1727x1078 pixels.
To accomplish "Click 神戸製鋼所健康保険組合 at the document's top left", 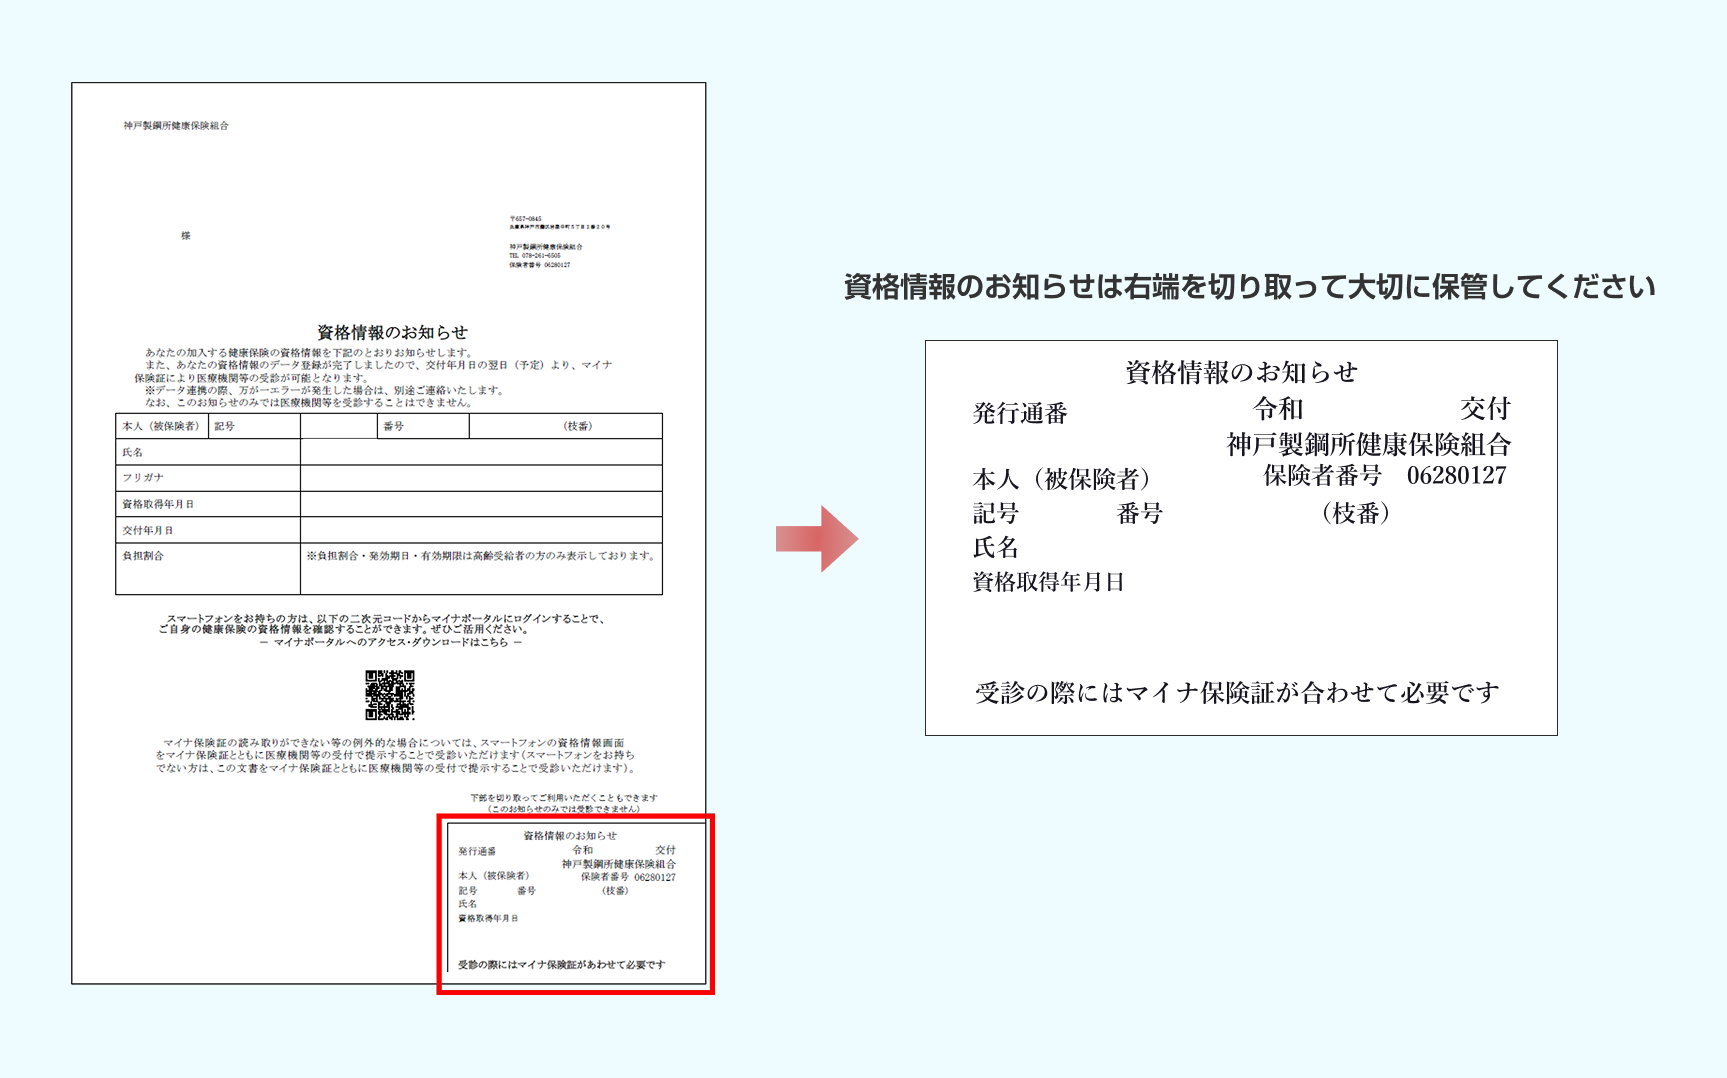I will tap(176, 126).
